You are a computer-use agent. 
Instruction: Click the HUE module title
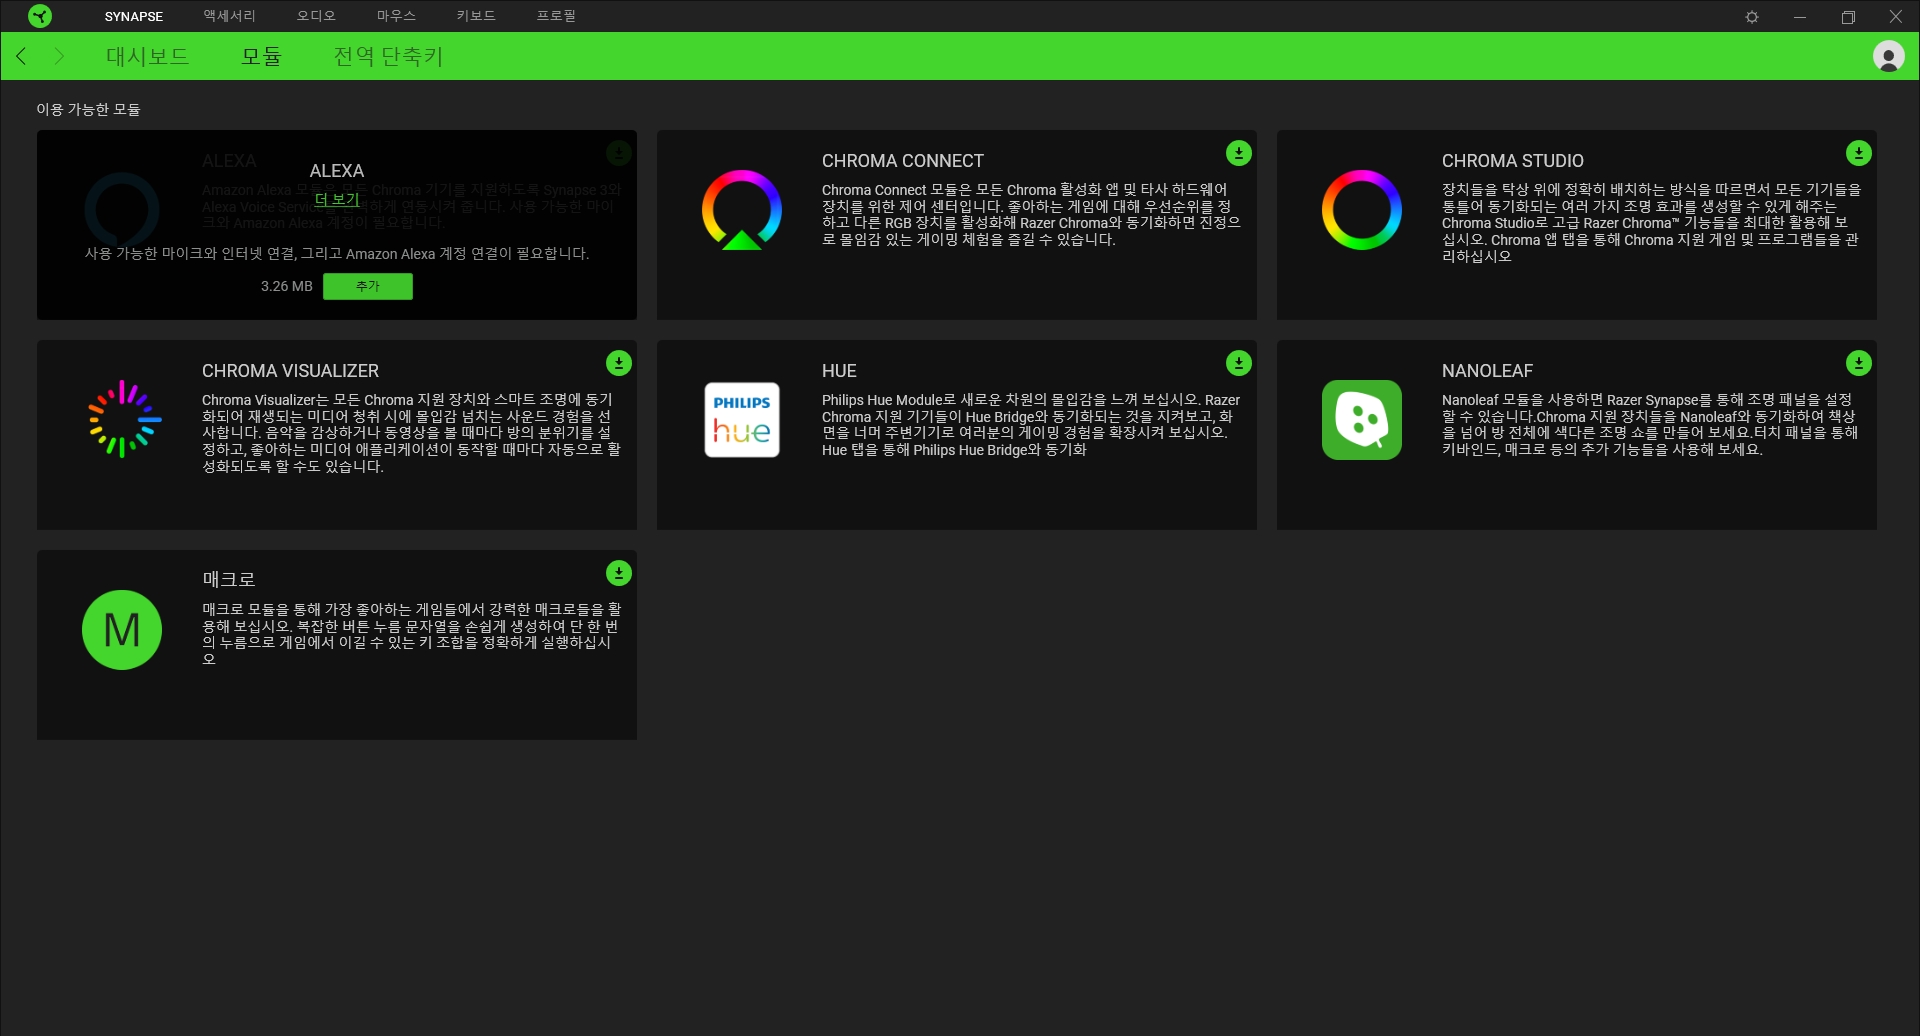(x=839, y=371)
